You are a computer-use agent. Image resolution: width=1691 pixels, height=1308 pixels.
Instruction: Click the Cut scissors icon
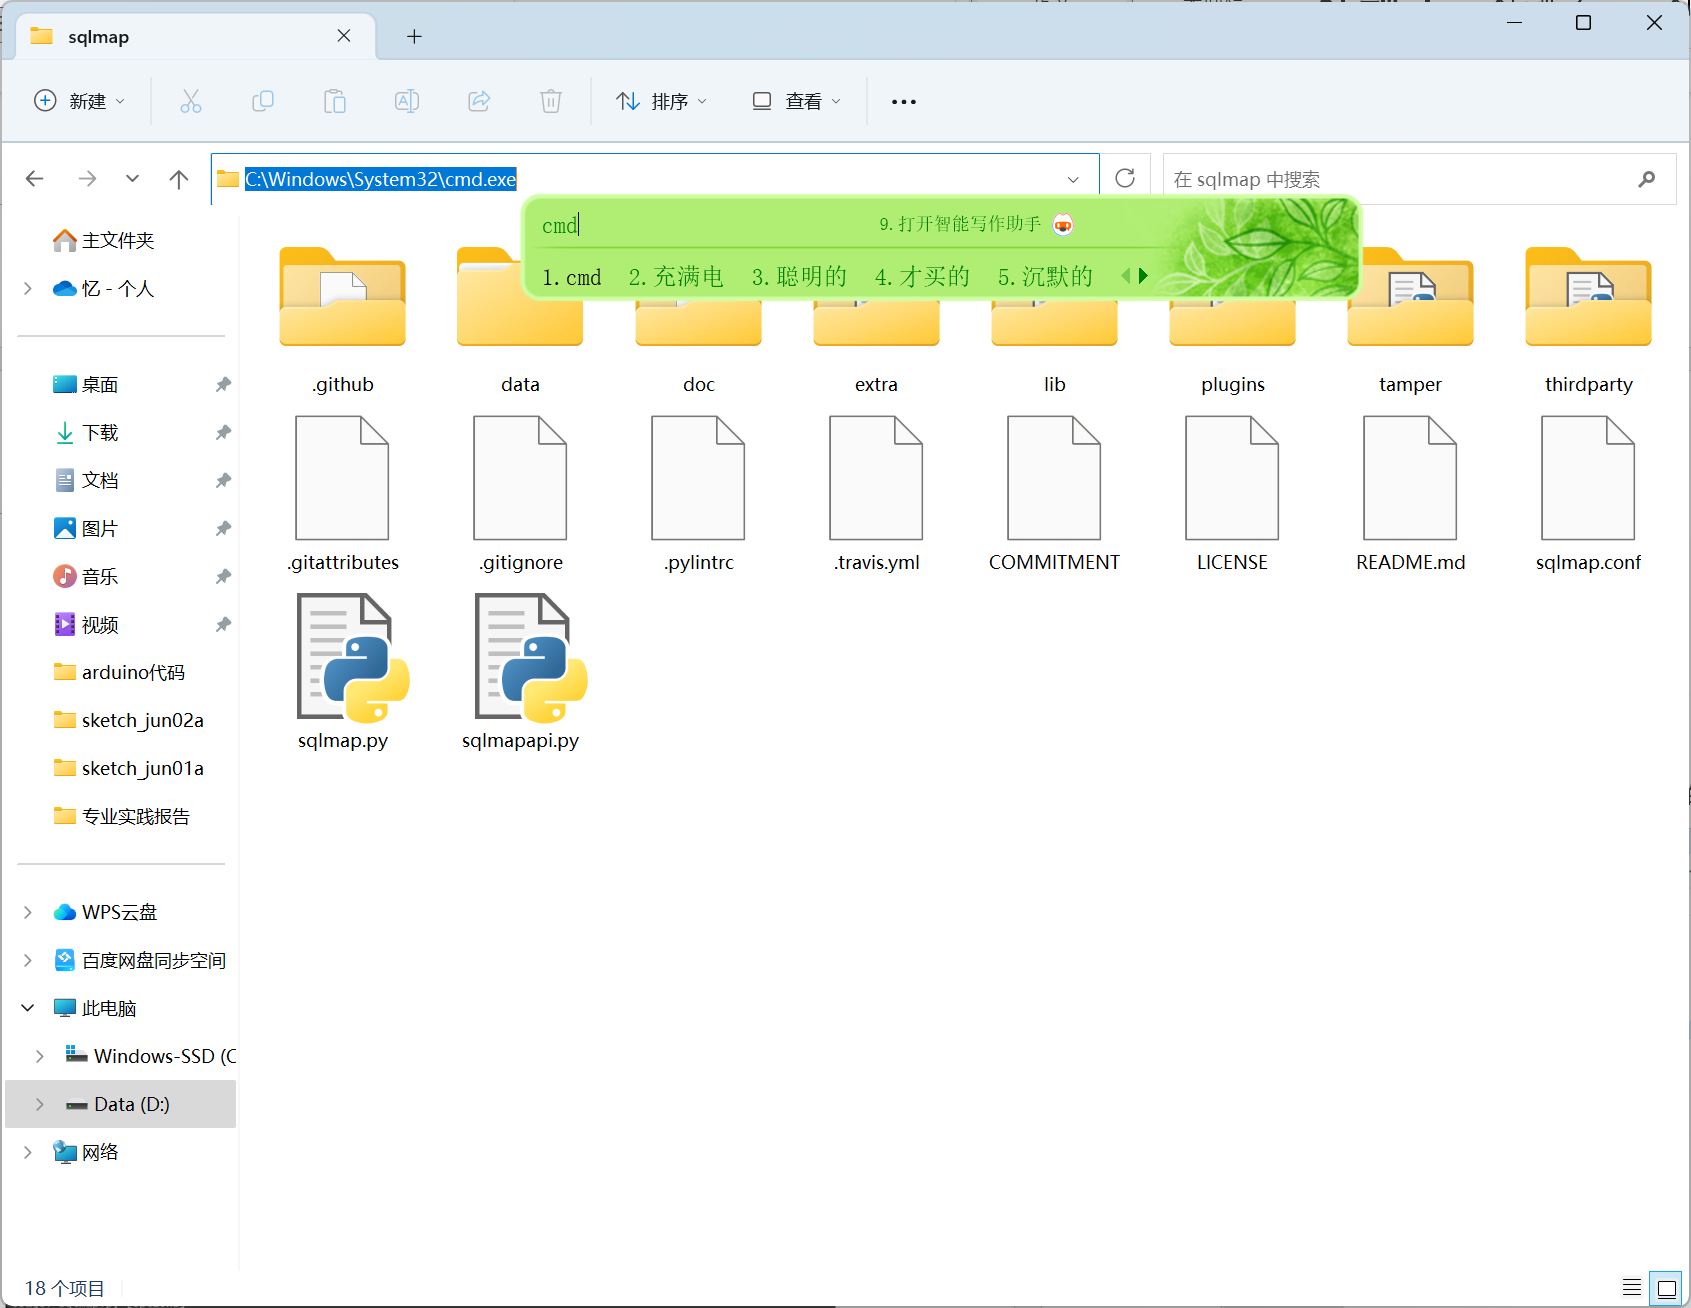click(x=190, y=101)
